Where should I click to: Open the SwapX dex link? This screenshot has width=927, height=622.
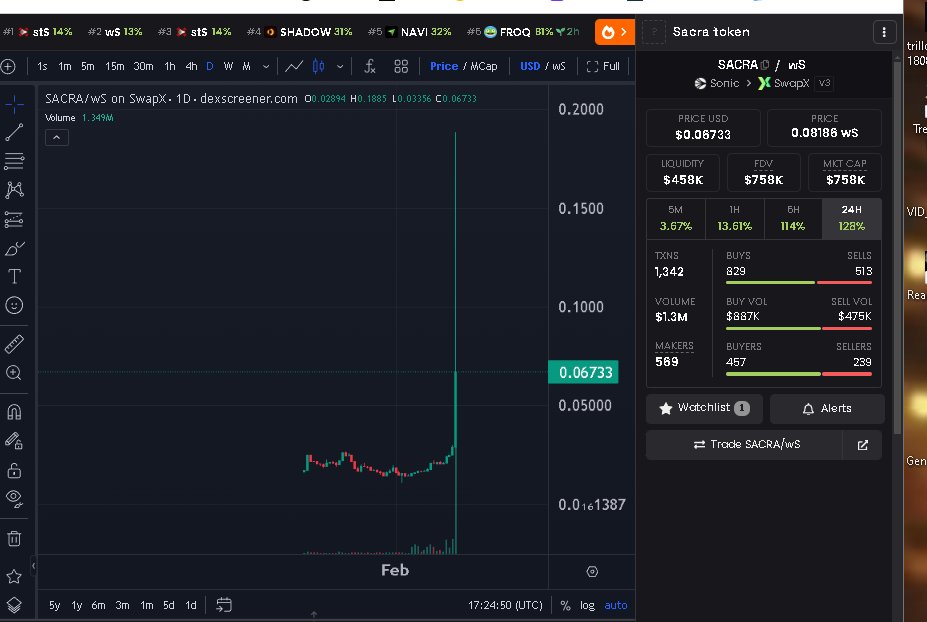[x=783, y=83]
